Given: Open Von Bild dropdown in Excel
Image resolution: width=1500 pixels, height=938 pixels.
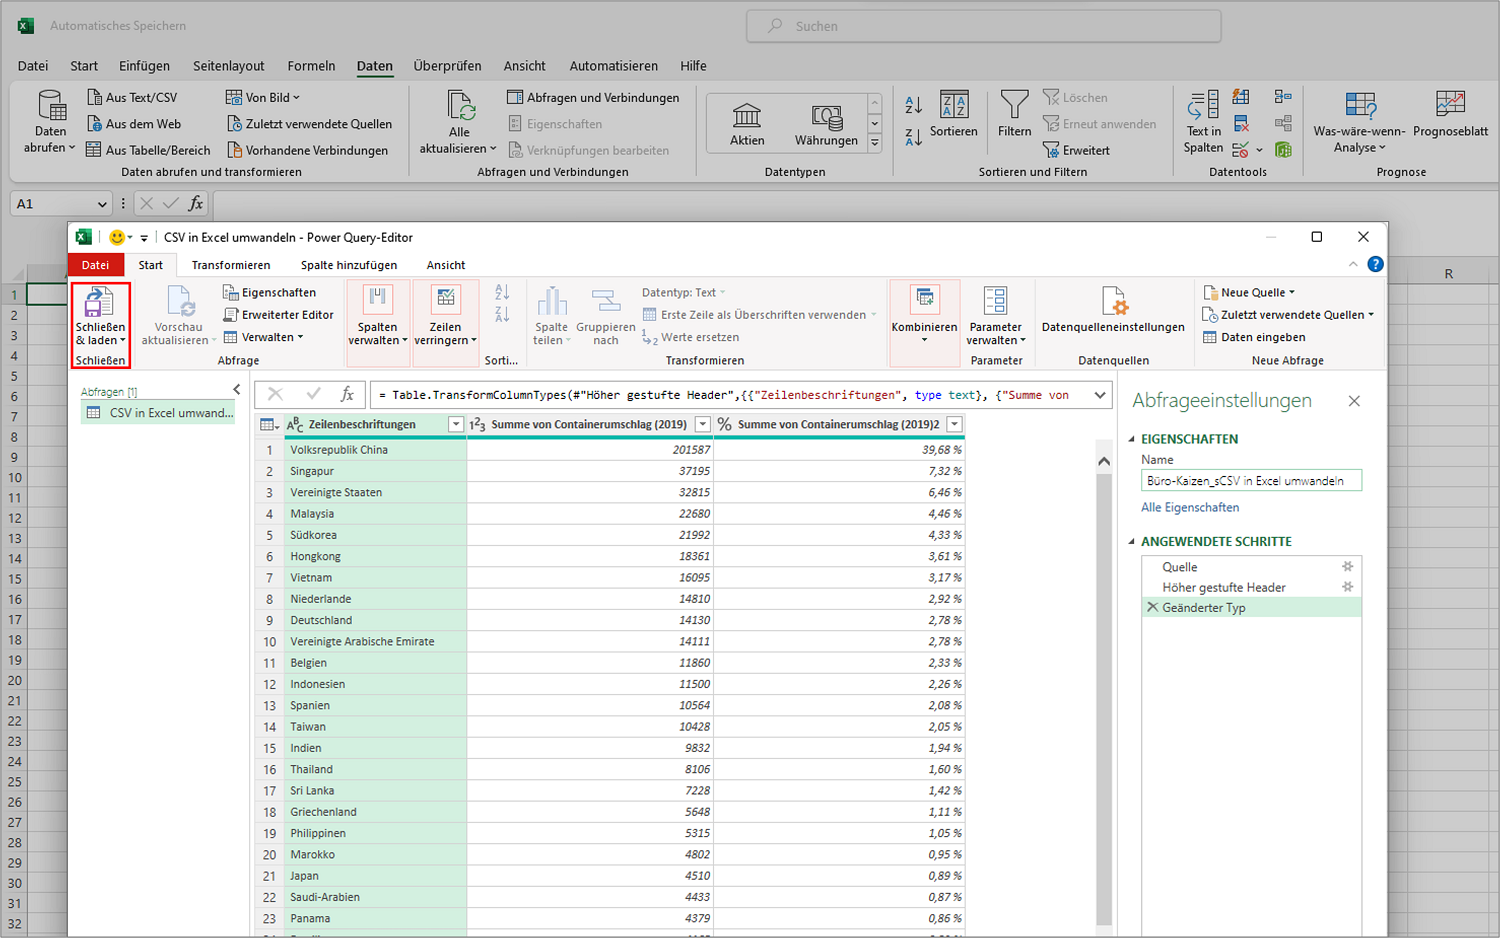Looking at the screenshot, I should coord(263,97).
